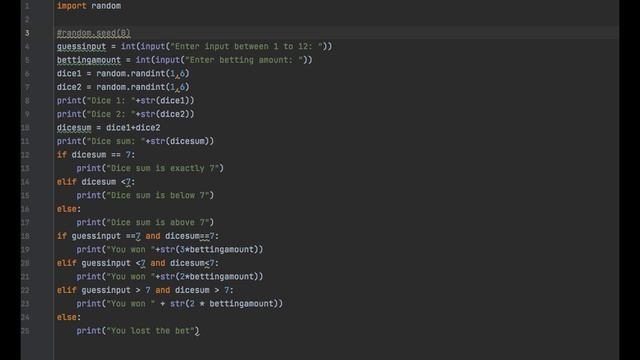The height and width of the screenshot is (360, 640).
Task: Click 'else:' on line 24
Action: click(x=69, y=317)
